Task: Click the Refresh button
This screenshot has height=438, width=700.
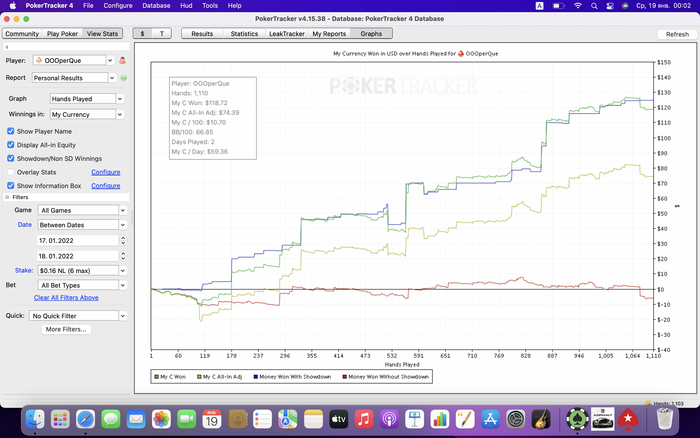Action: tap(677, 34)
